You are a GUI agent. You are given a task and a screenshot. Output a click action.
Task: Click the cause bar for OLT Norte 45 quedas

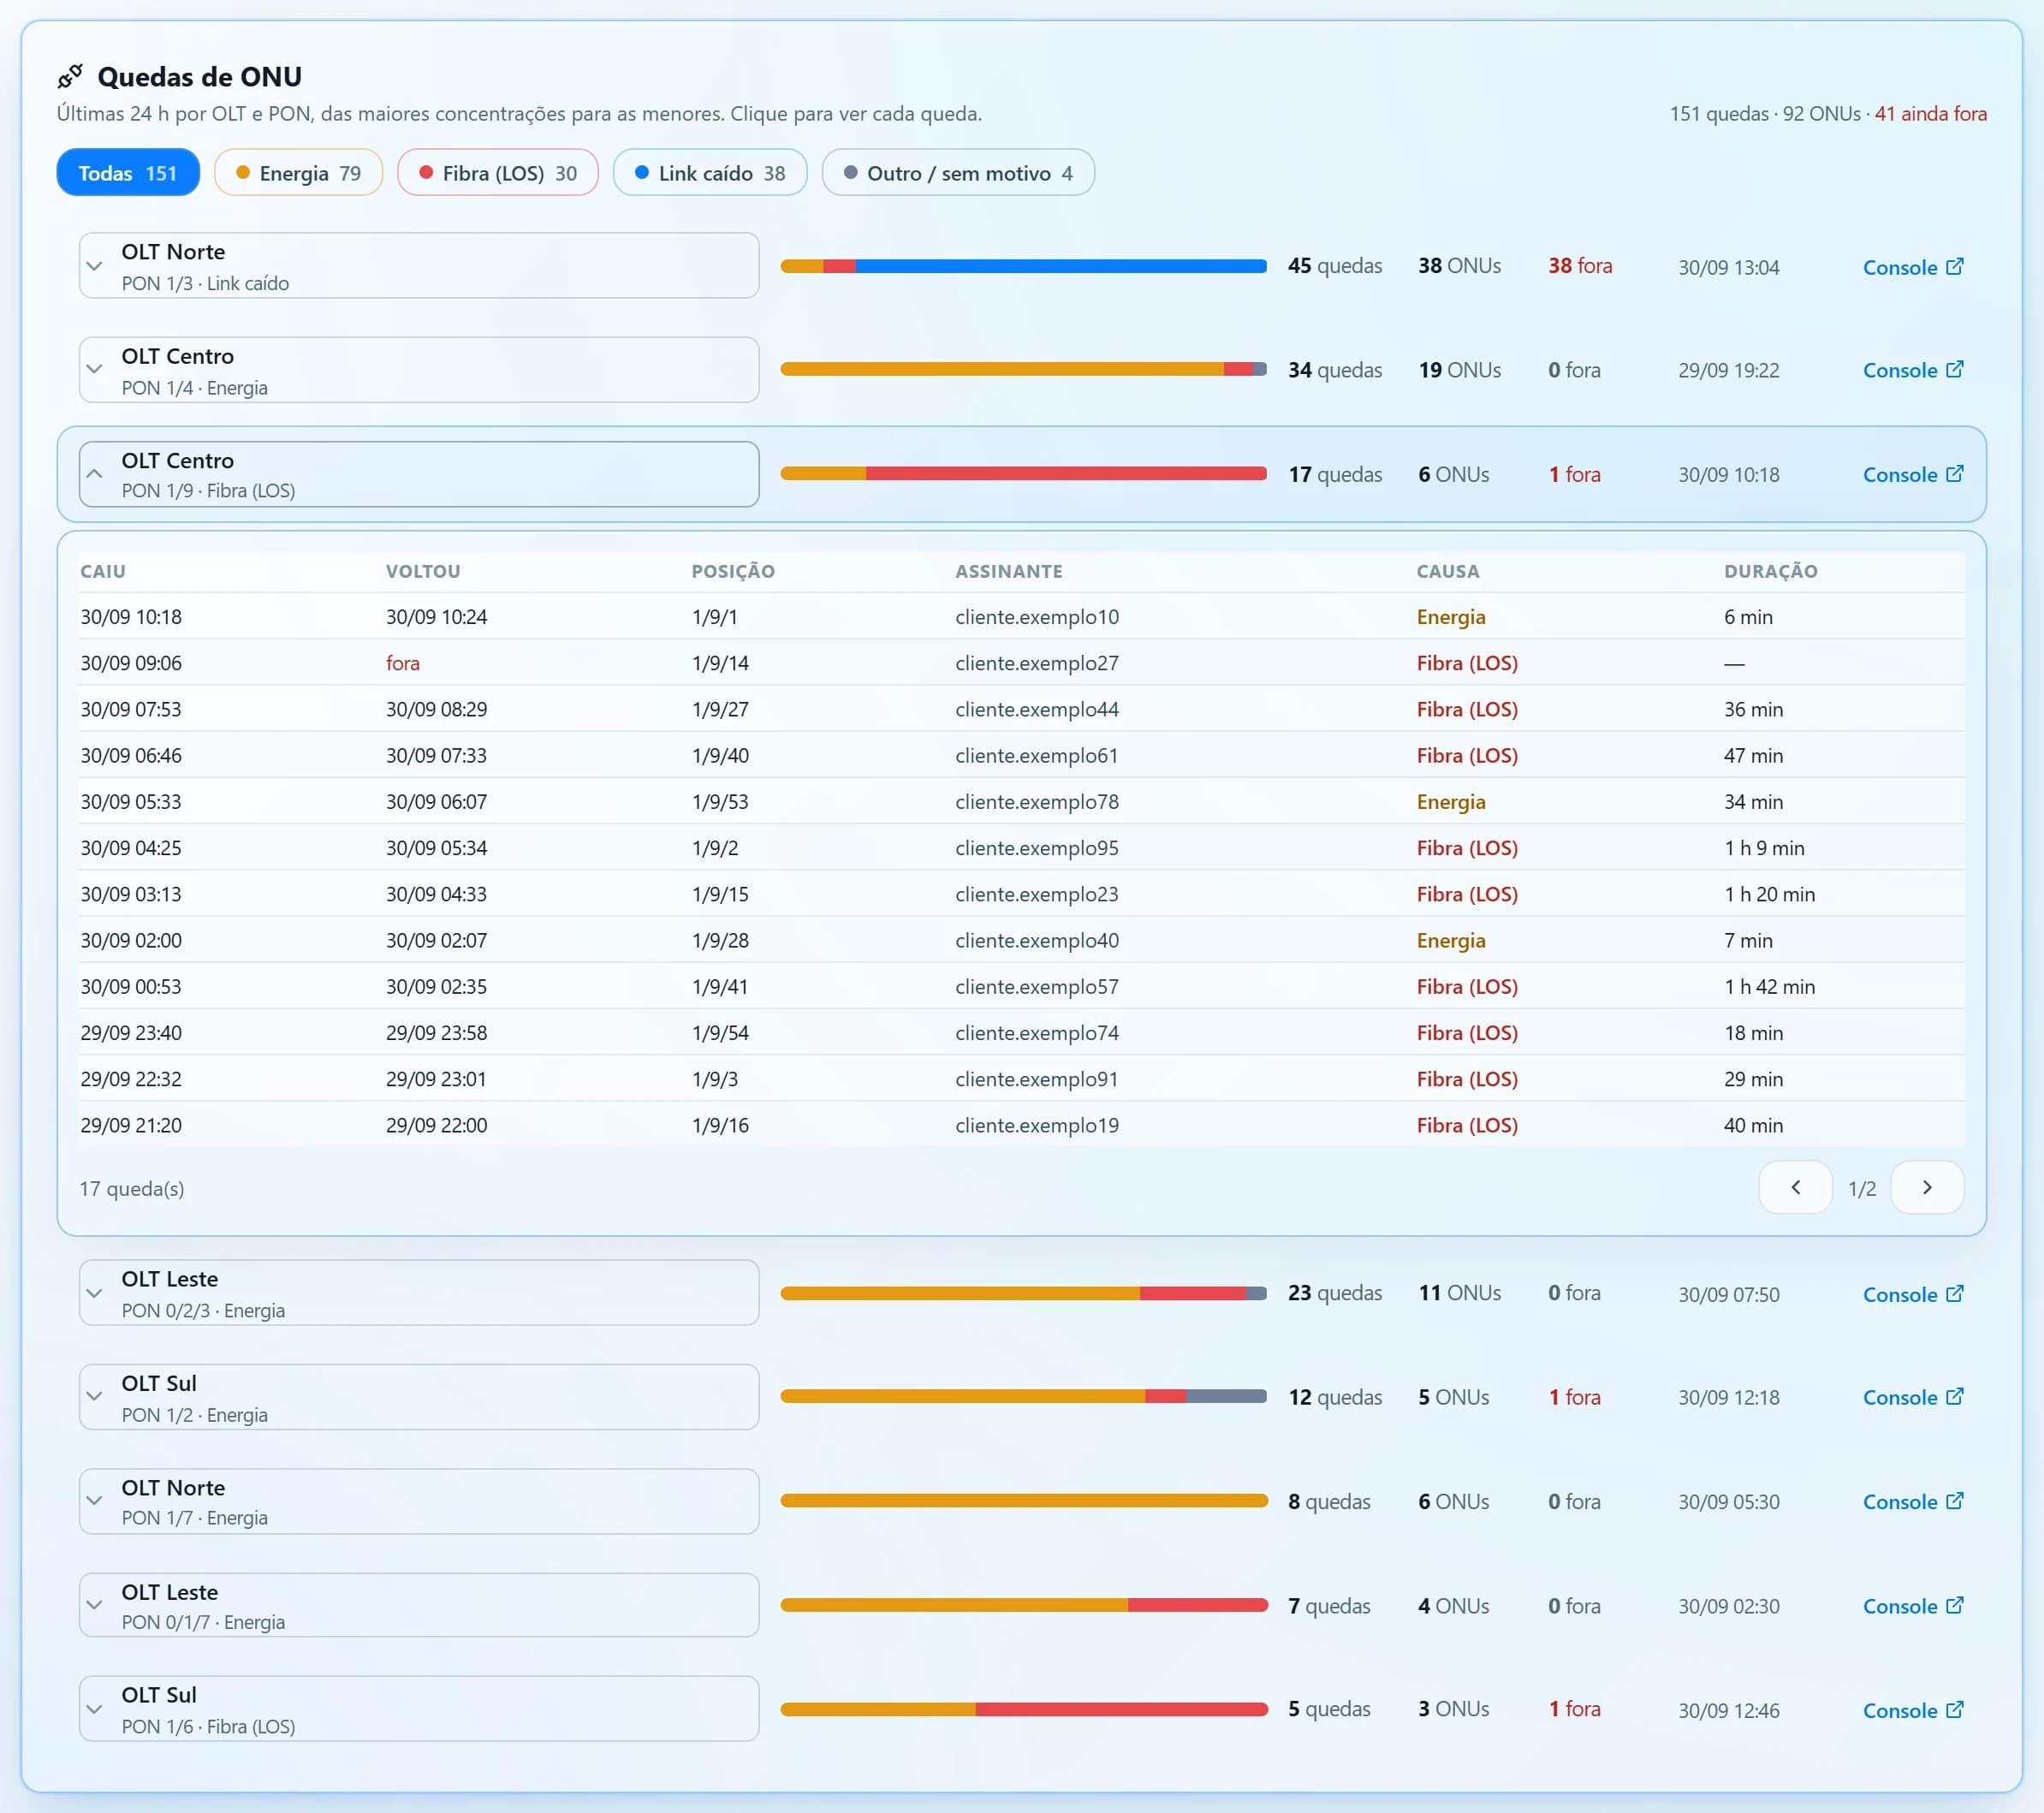click(1023, 266)
